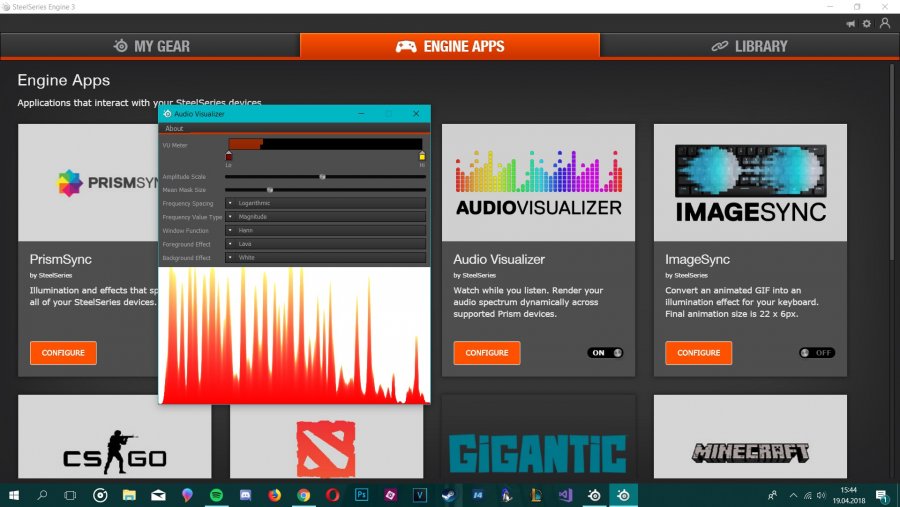Close the Audio Visualizer window
900x507 pixels.
pos(416,114)
